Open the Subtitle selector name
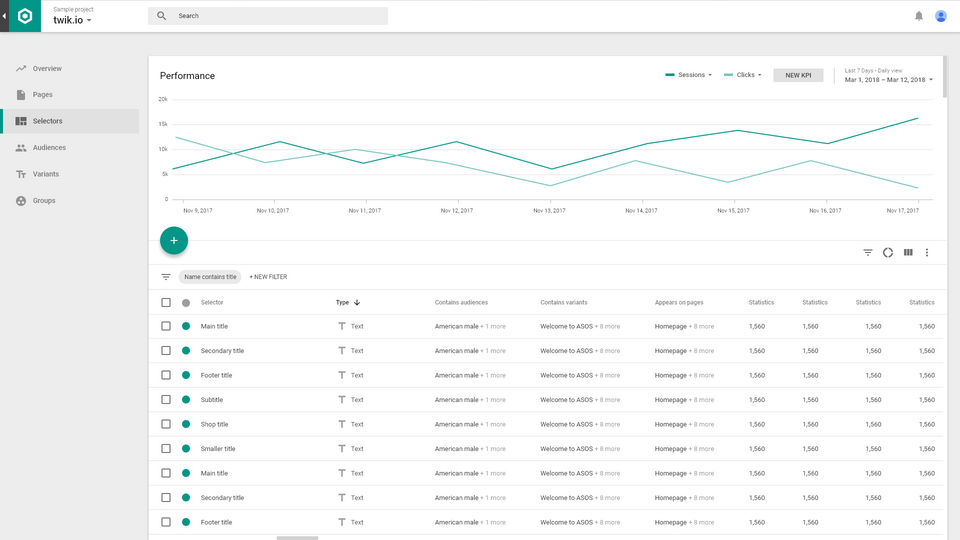The width and height of the screenshot is (960, 540). 212,400
